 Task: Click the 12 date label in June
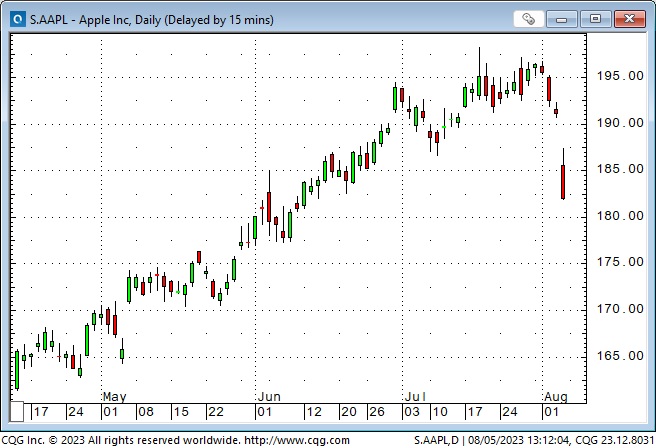coord(314,412)
